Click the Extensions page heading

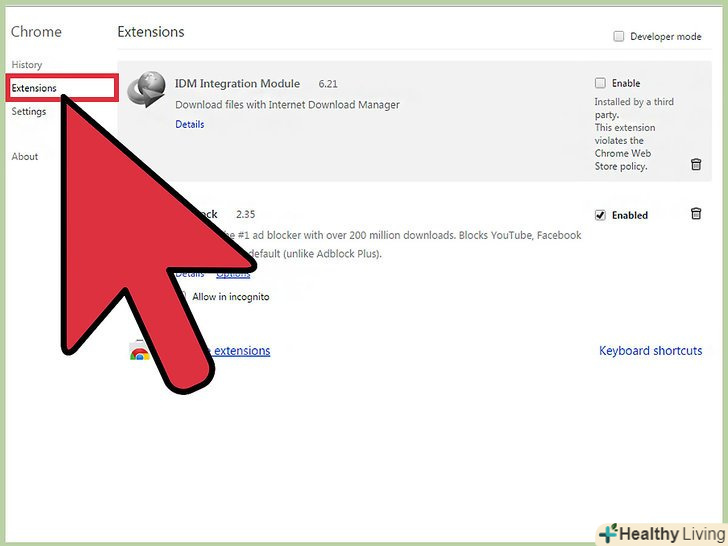click(x=151, y=32)
